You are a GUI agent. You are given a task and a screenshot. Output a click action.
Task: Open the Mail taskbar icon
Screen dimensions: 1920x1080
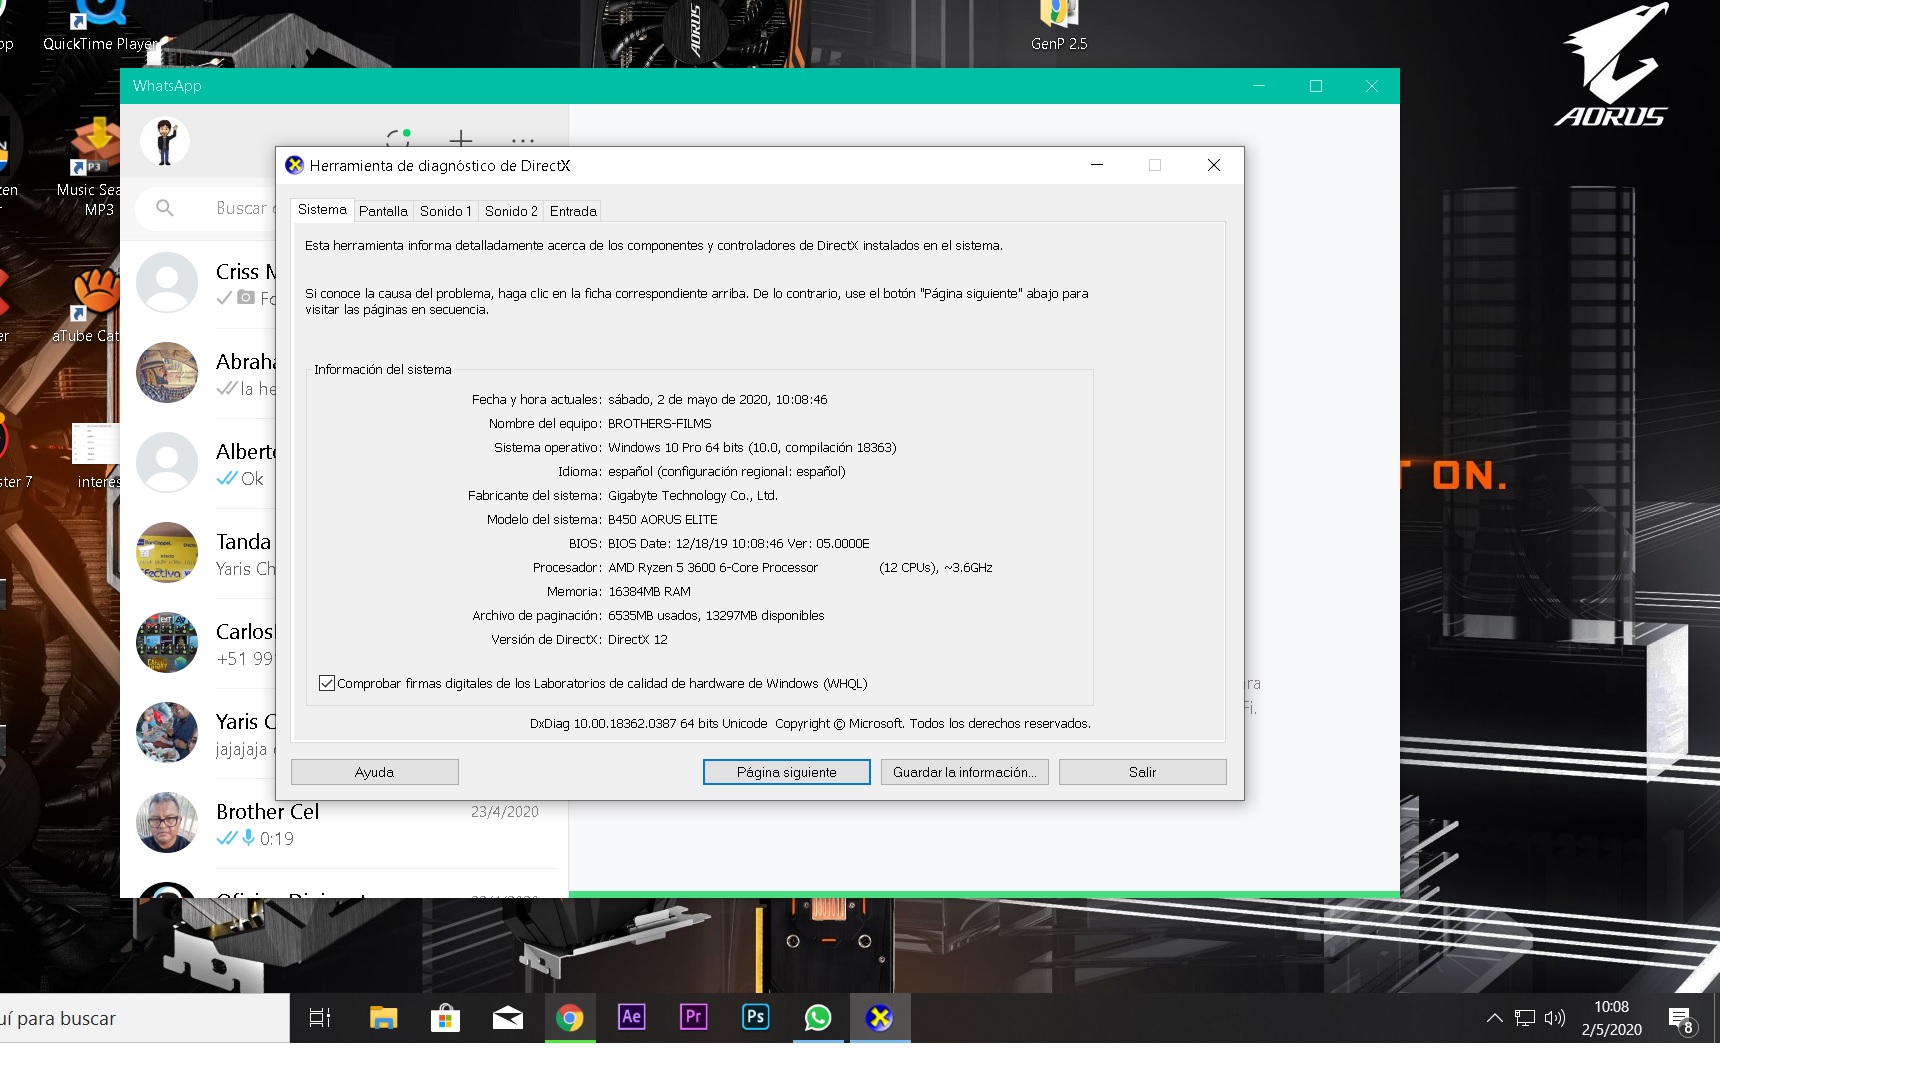coord(508,1018)
